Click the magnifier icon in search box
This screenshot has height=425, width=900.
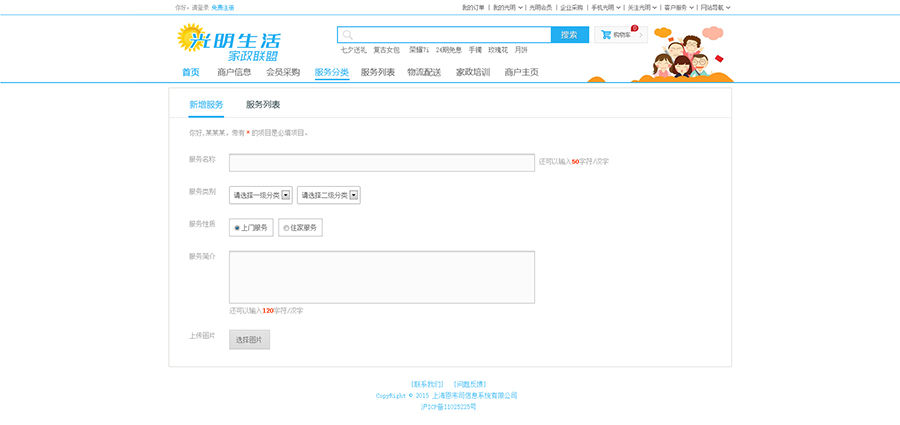click(x=348, y=35)
